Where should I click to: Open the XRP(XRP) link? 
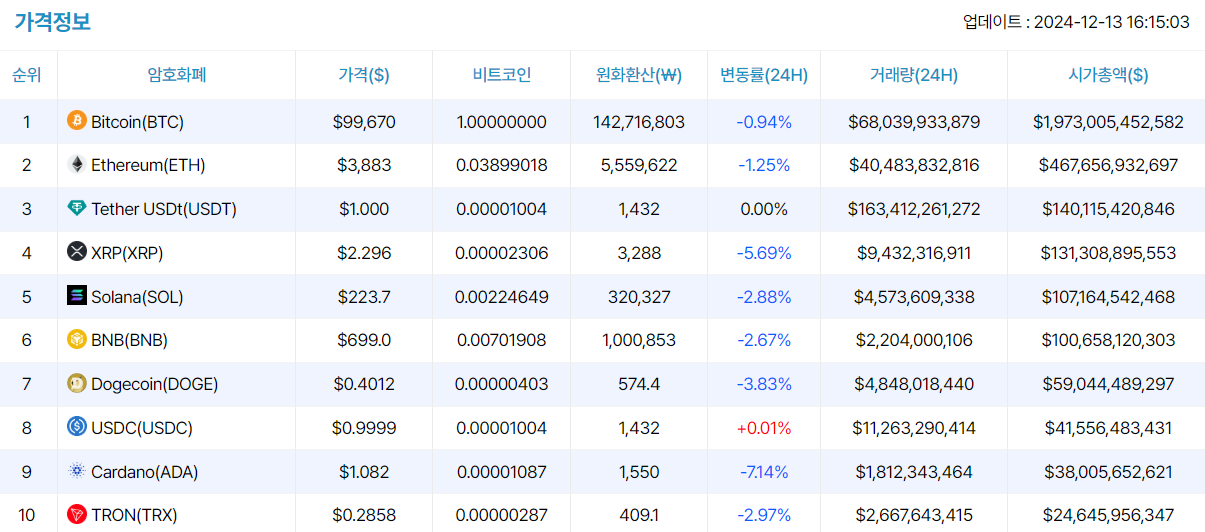pyautogui.click(x=127, y=253)
